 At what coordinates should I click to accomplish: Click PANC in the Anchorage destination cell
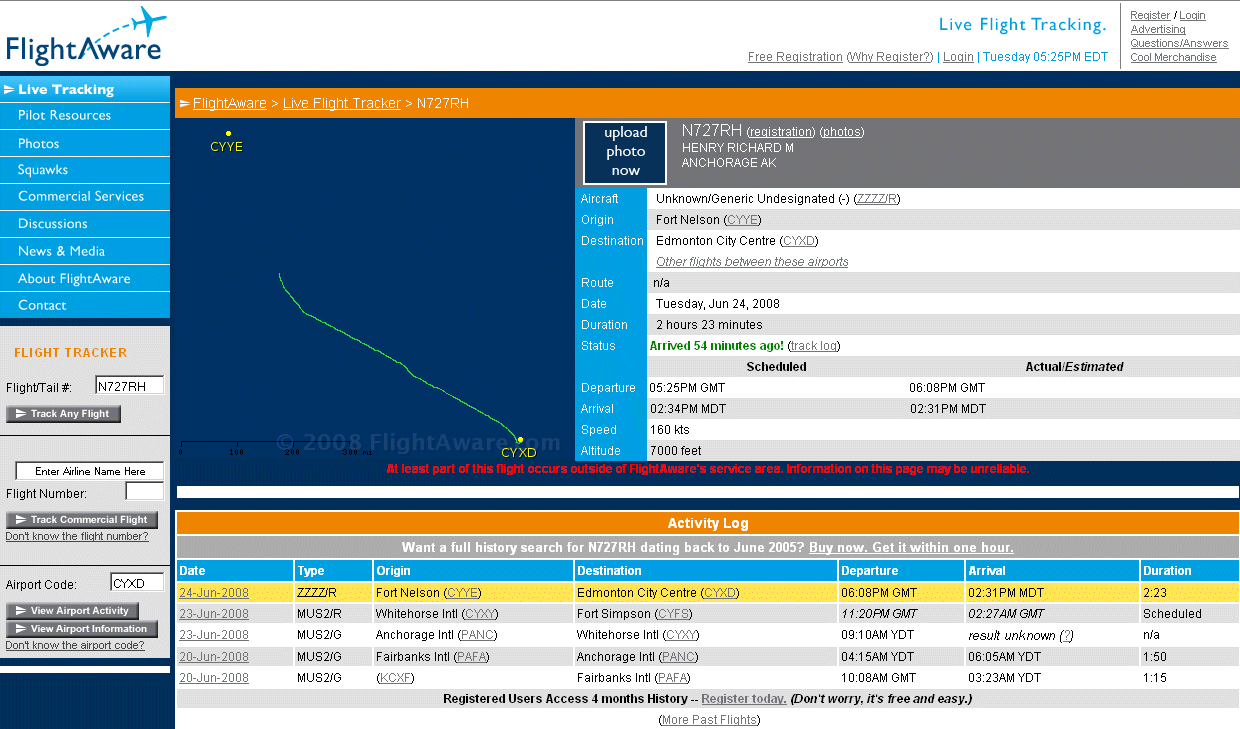click(678, 657)
